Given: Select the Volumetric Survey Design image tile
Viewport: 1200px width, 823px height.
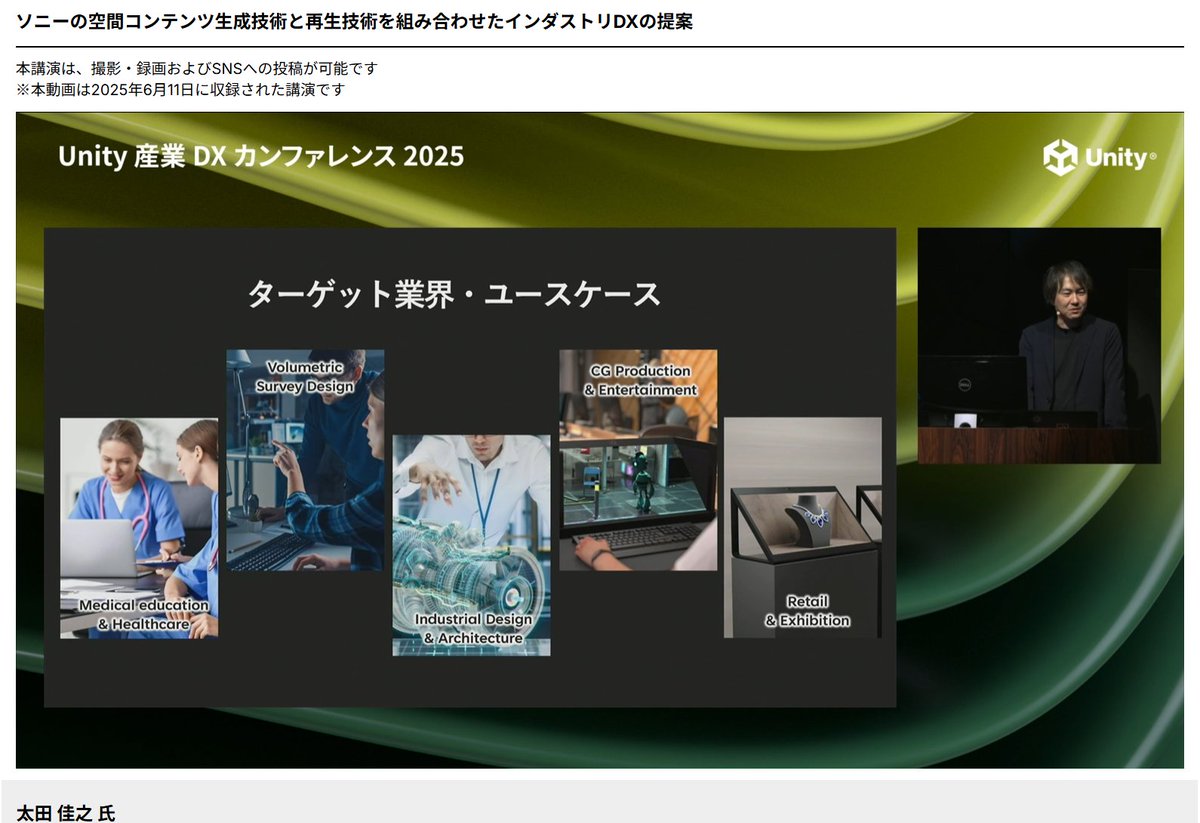Looking at the screenshot, I should 306,460.
